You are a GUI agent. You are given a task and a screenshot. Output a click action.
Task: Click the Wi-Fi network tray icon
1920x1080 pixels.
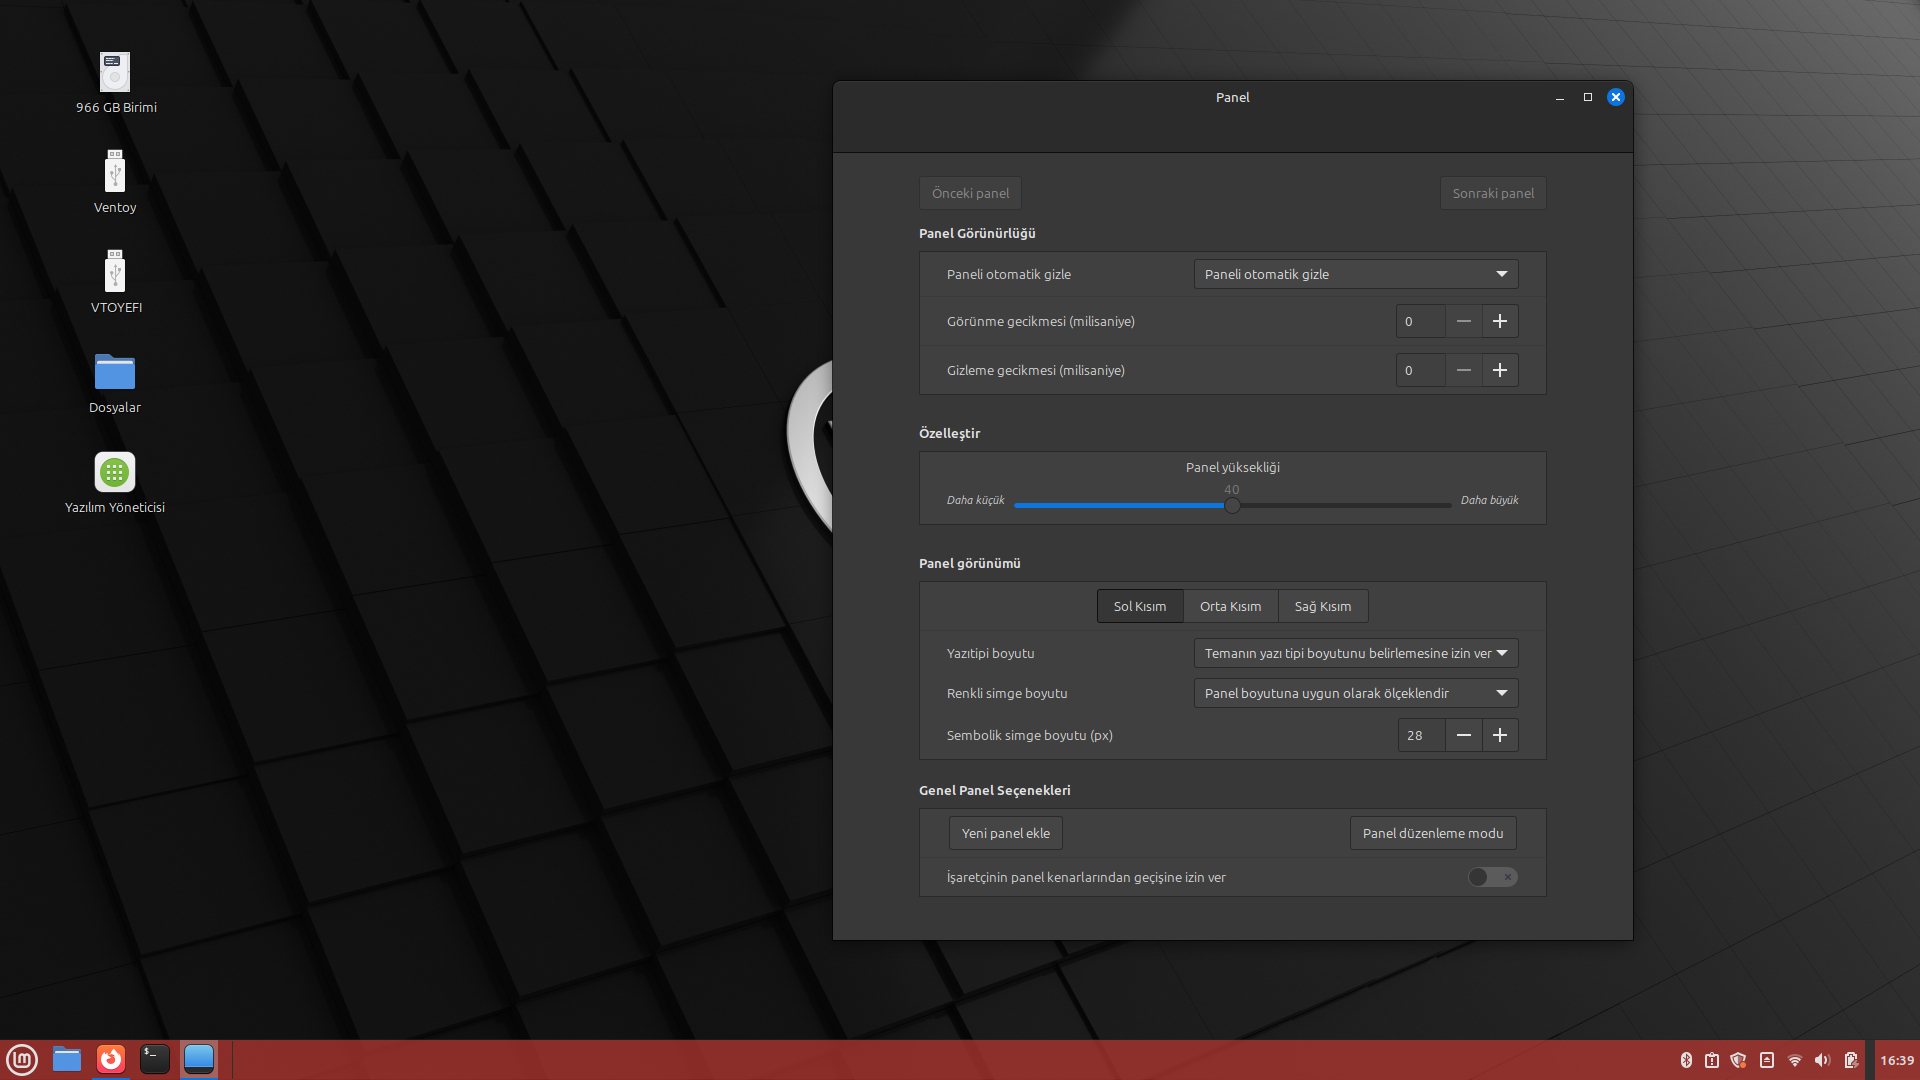coord(1795,1060)
